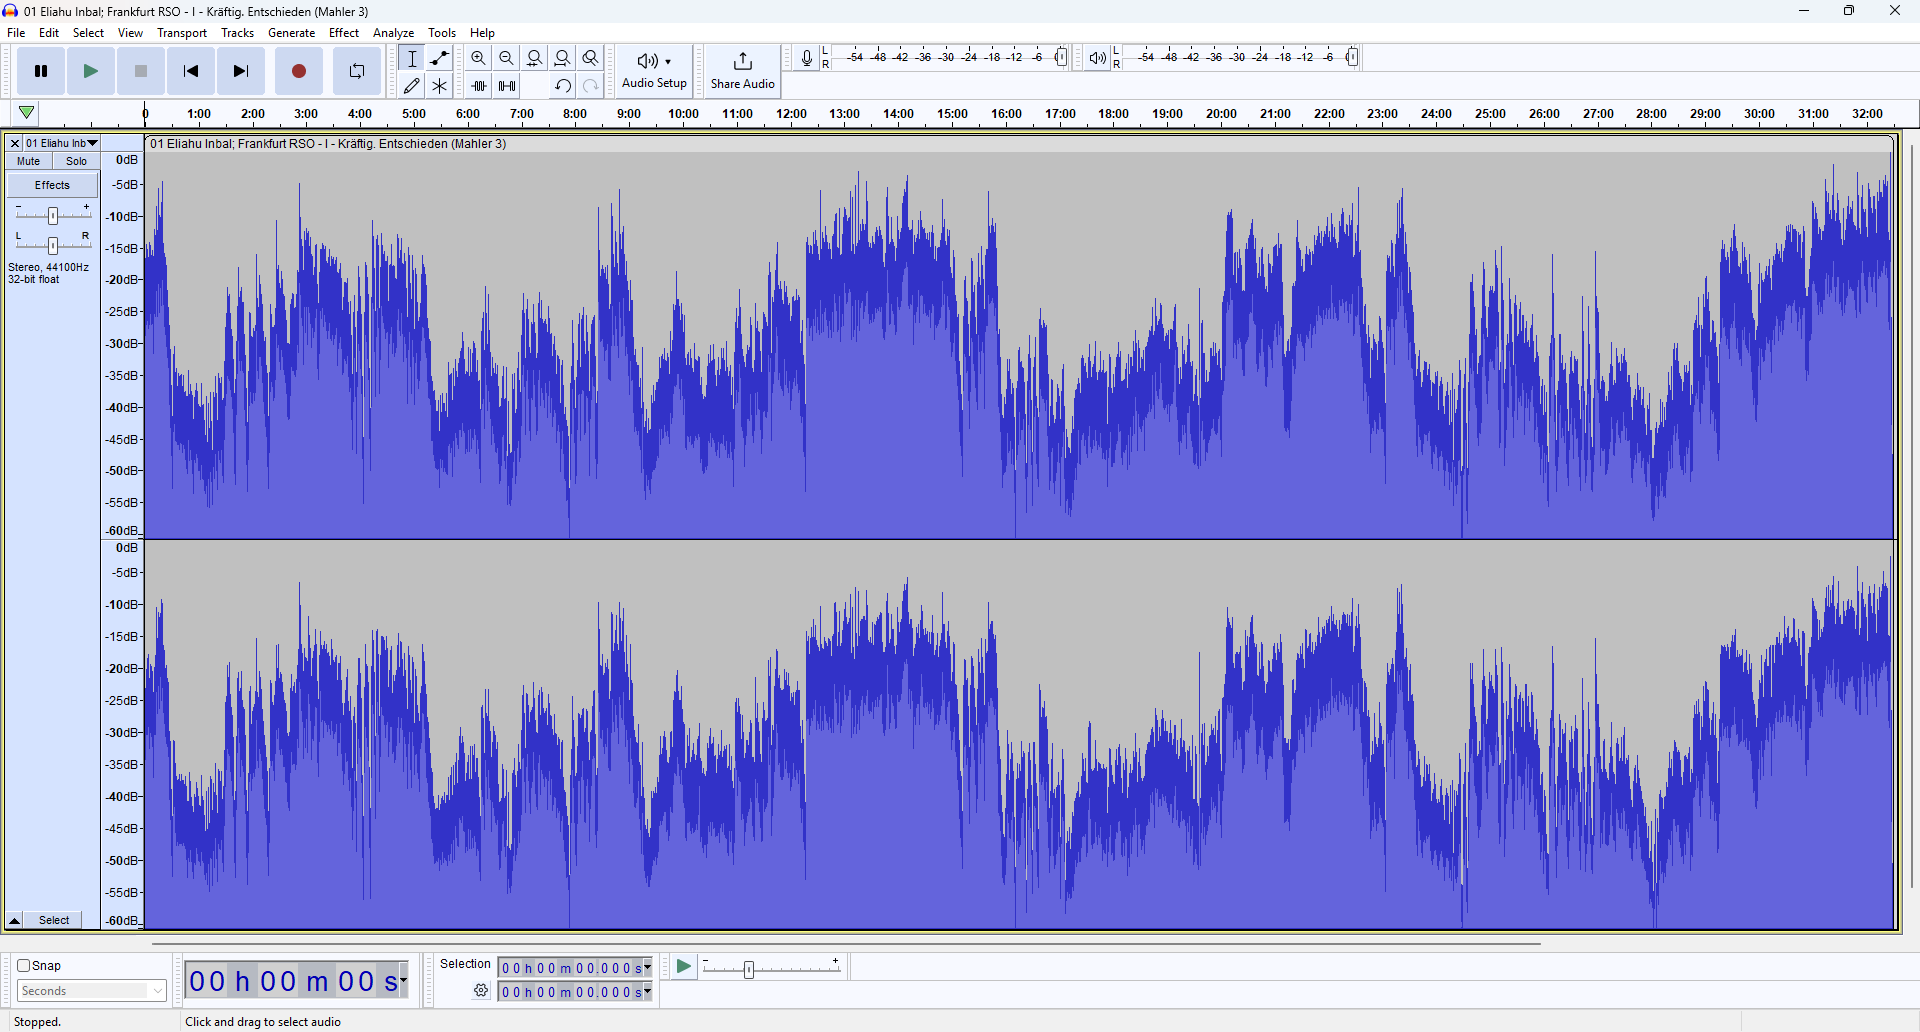Image resolution: width=1920 pixels, height=1032 pixels.
Task: Open the Audio Setup dropdown
Action: (x=654, y=71)
